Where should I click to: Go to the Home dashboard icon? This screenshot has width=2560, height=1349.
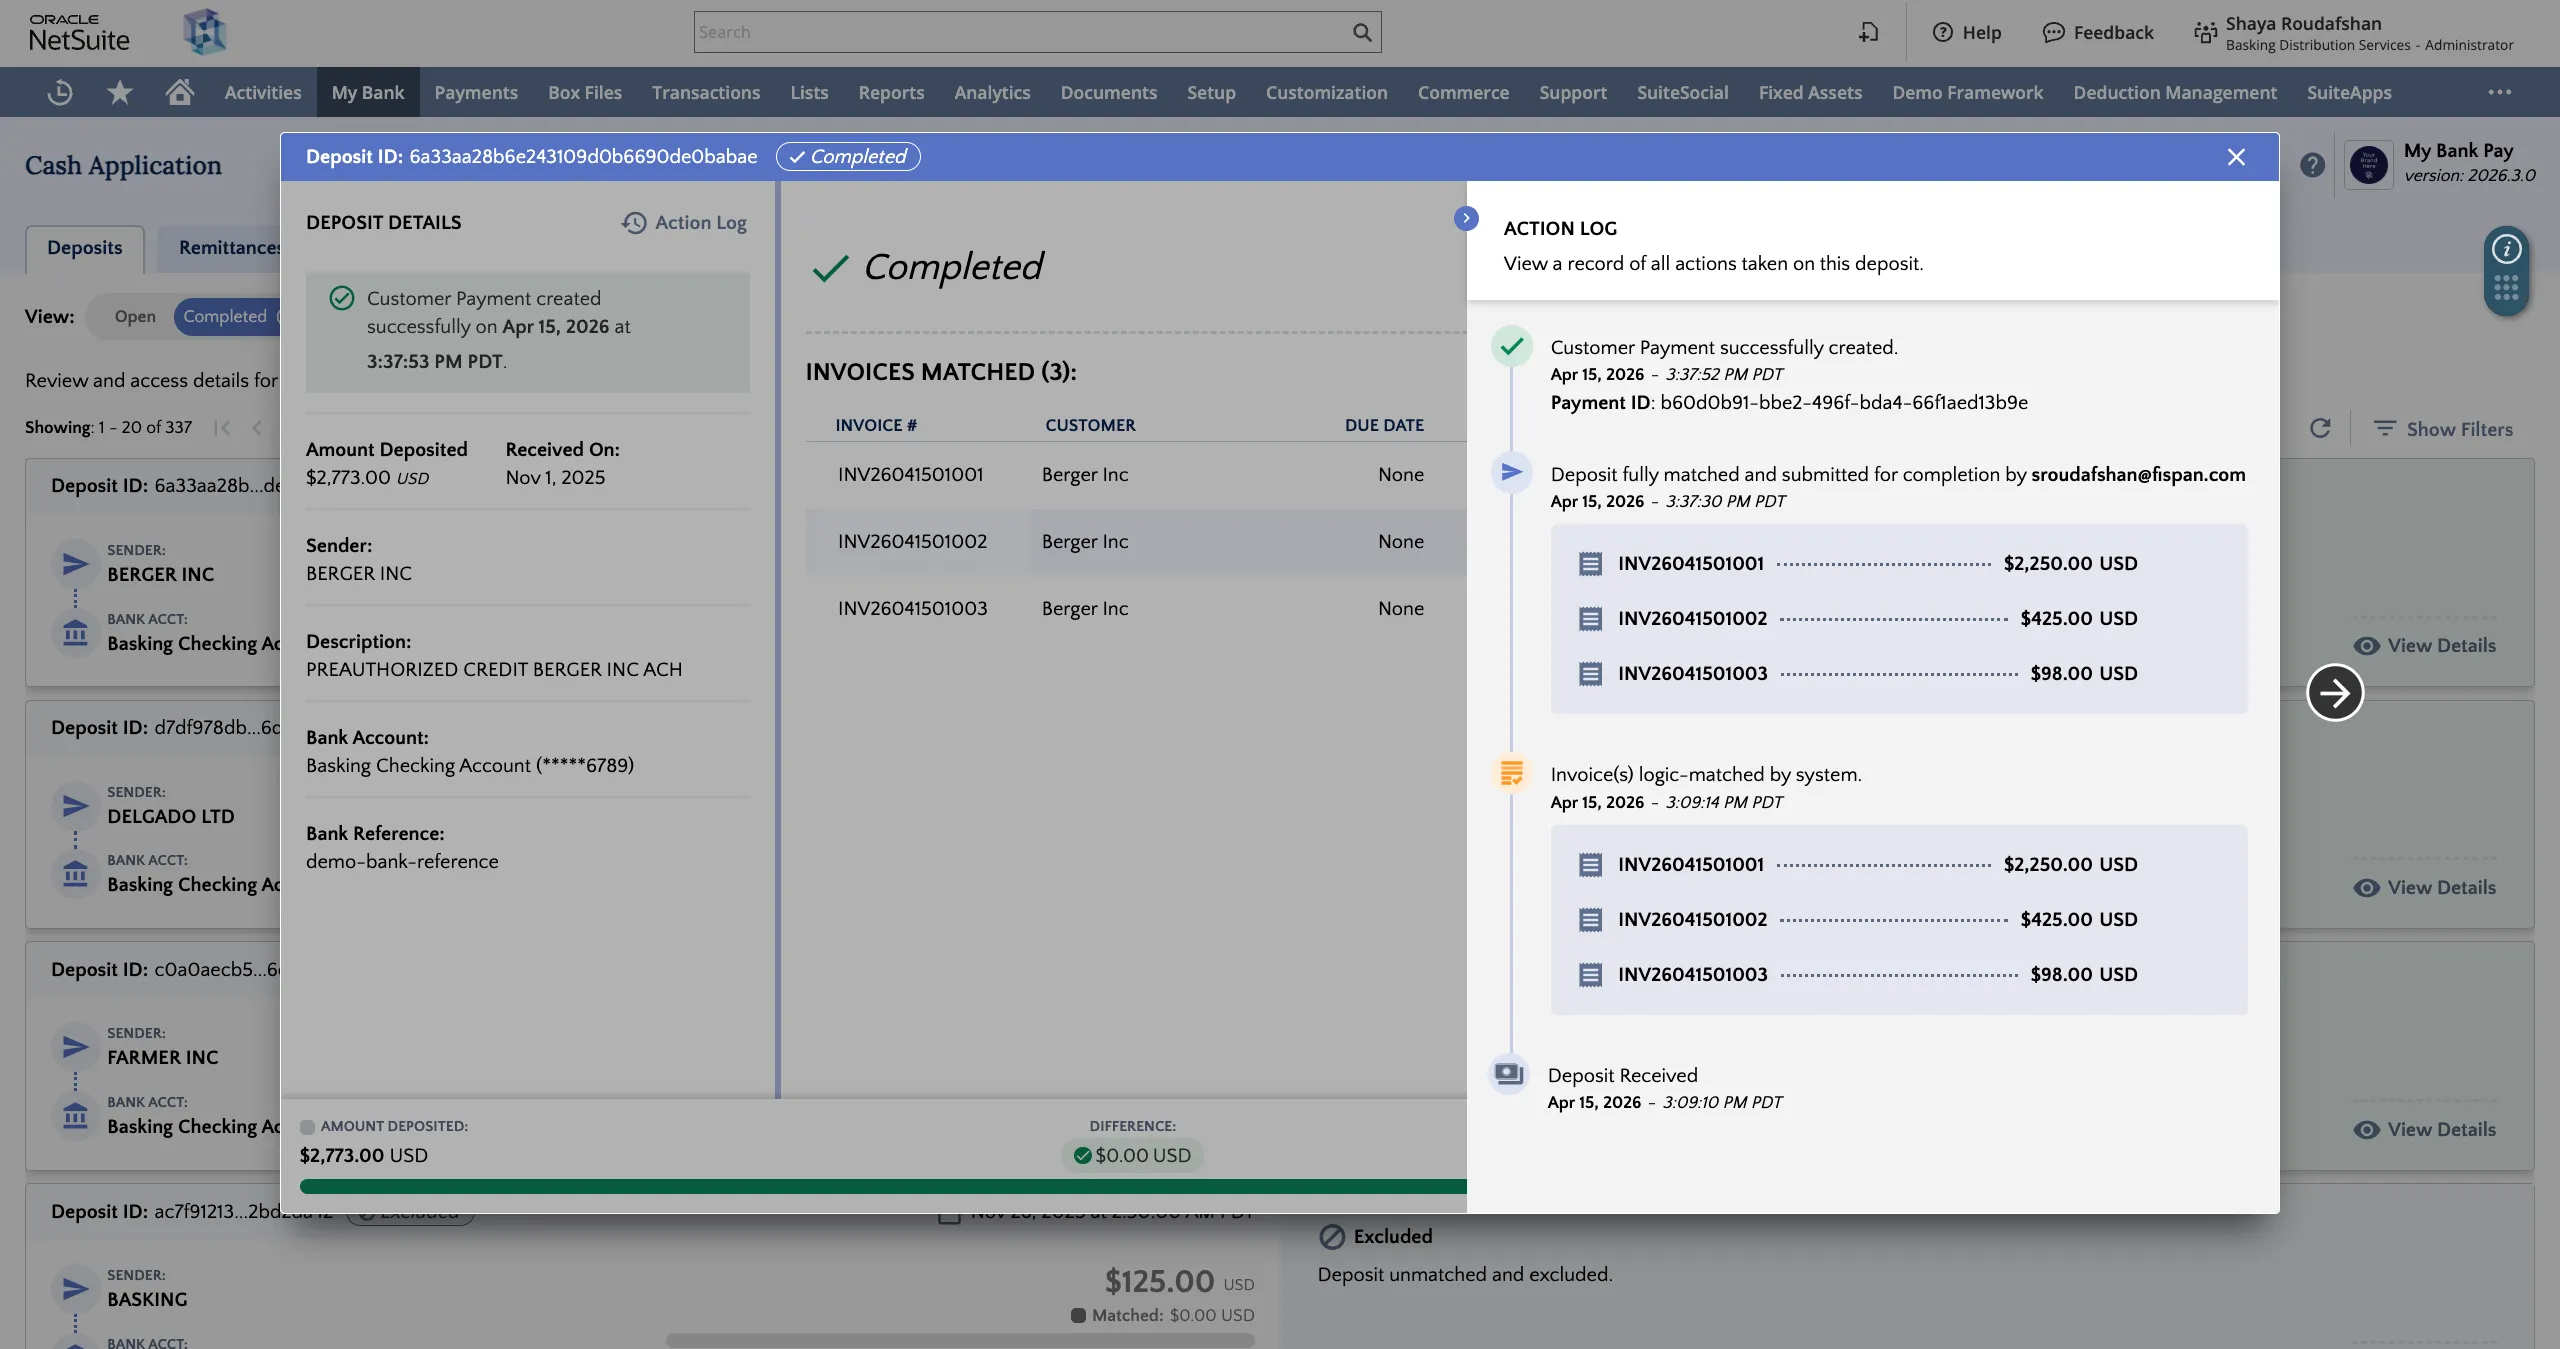click(180, 92)
